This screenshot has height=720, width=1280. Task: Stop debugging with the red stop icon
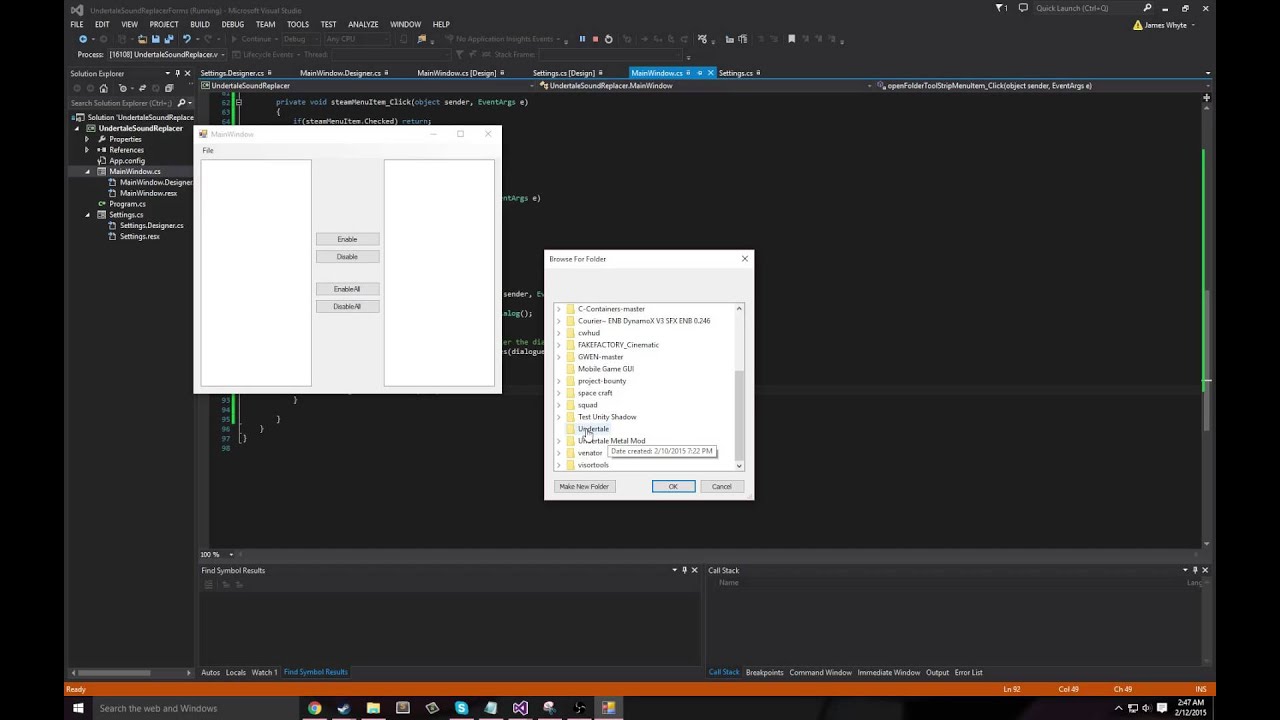[595, 39]
